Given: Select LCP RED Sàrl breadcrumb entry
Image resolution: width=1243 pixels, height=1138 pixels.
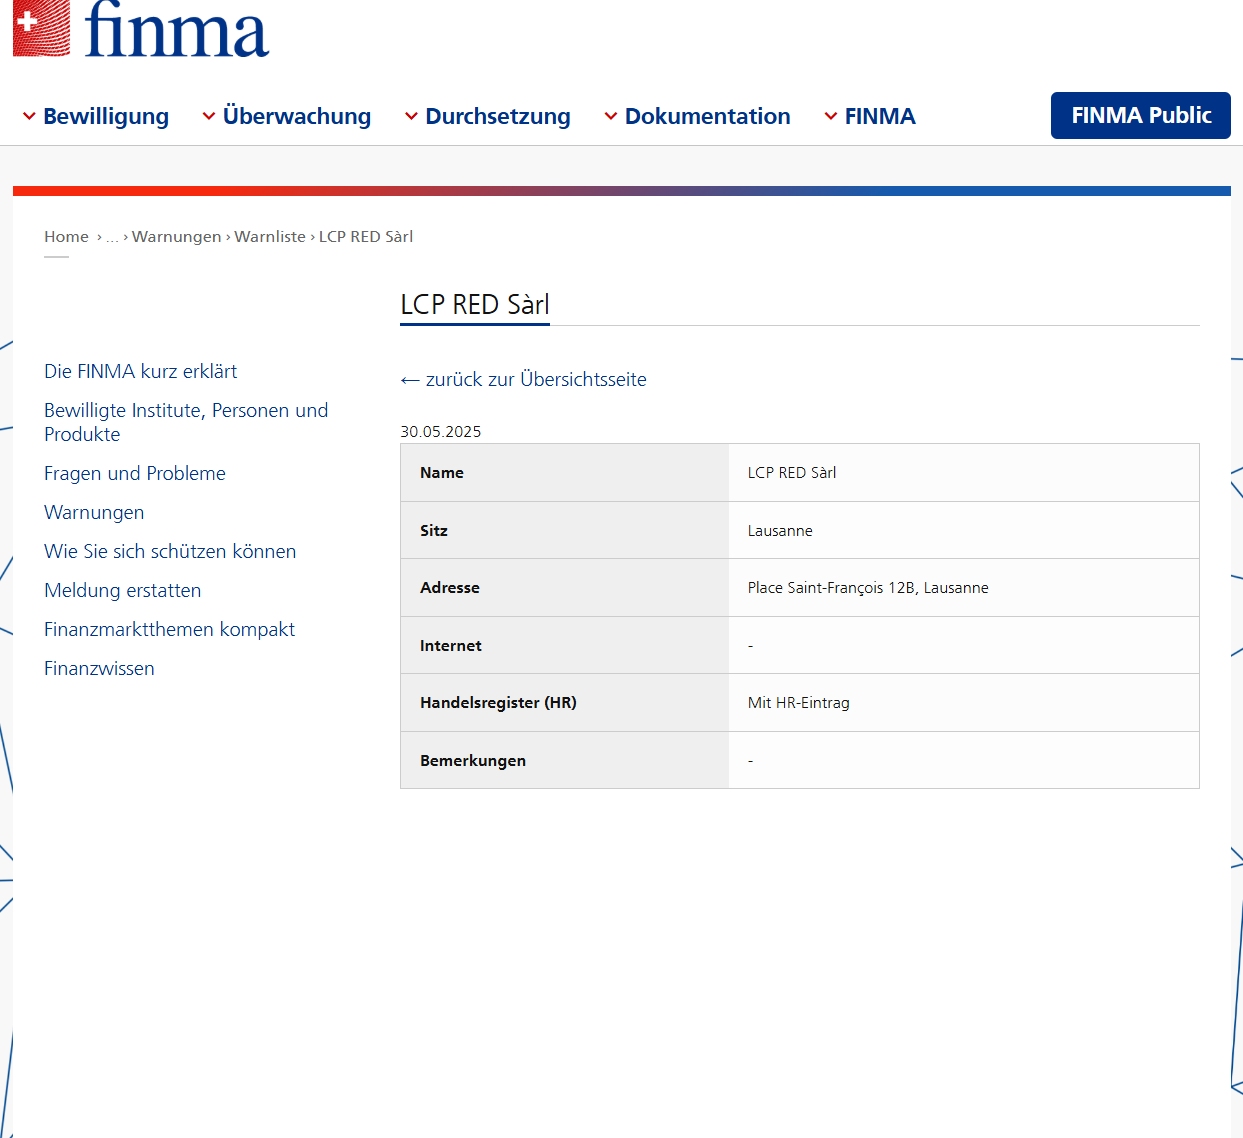Looking at the screenshot, I should coord(366,237).
